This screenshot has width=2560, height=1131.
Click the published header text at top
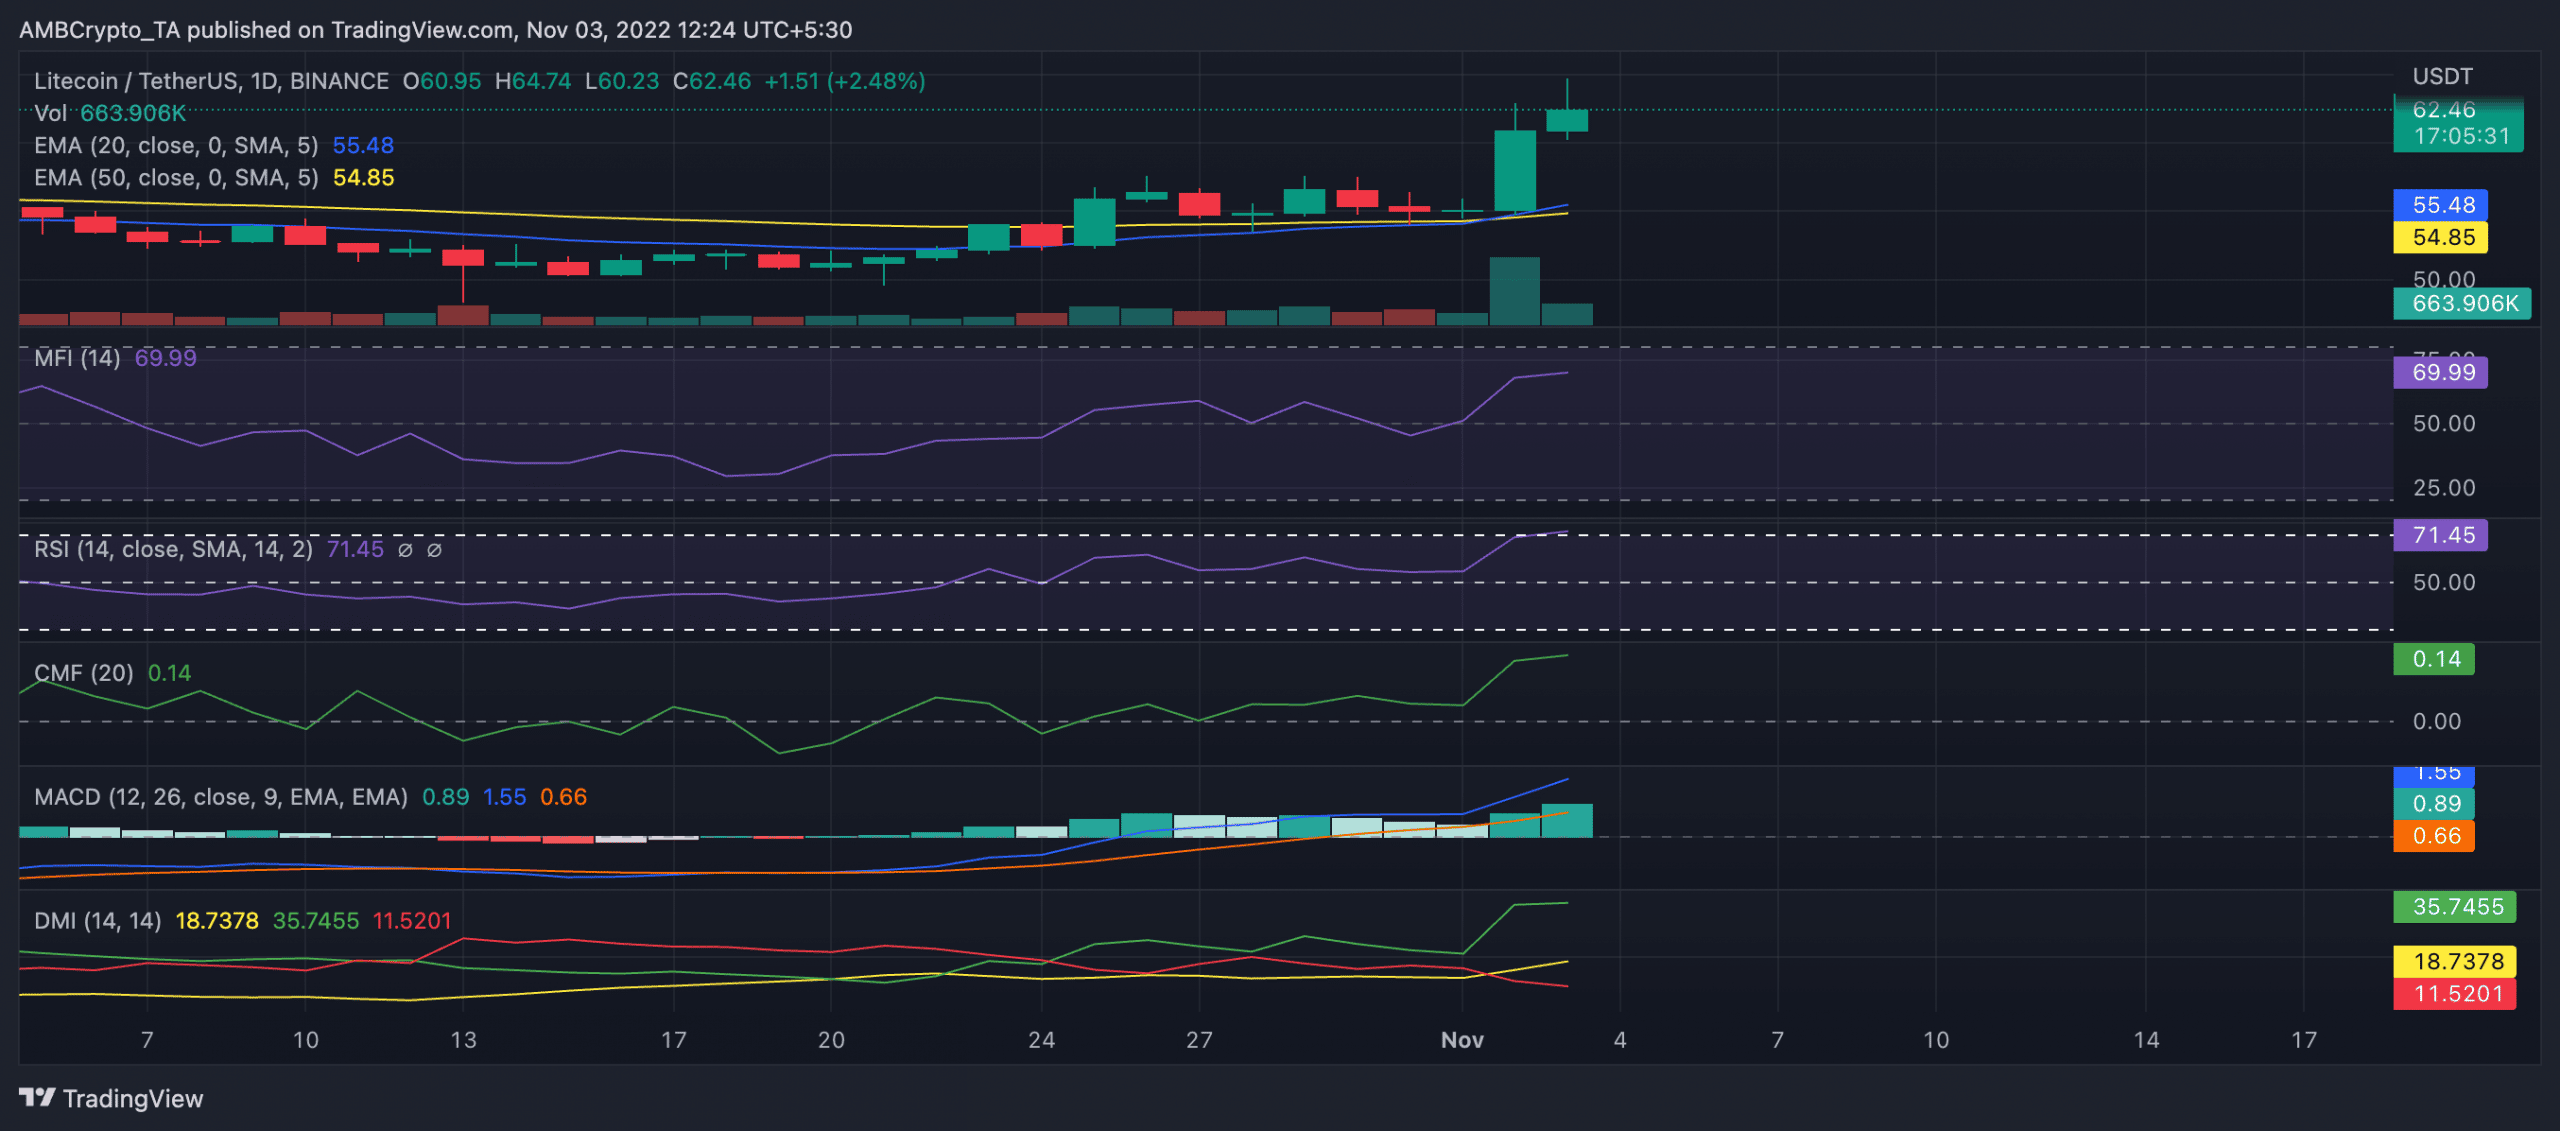point(436,30)
